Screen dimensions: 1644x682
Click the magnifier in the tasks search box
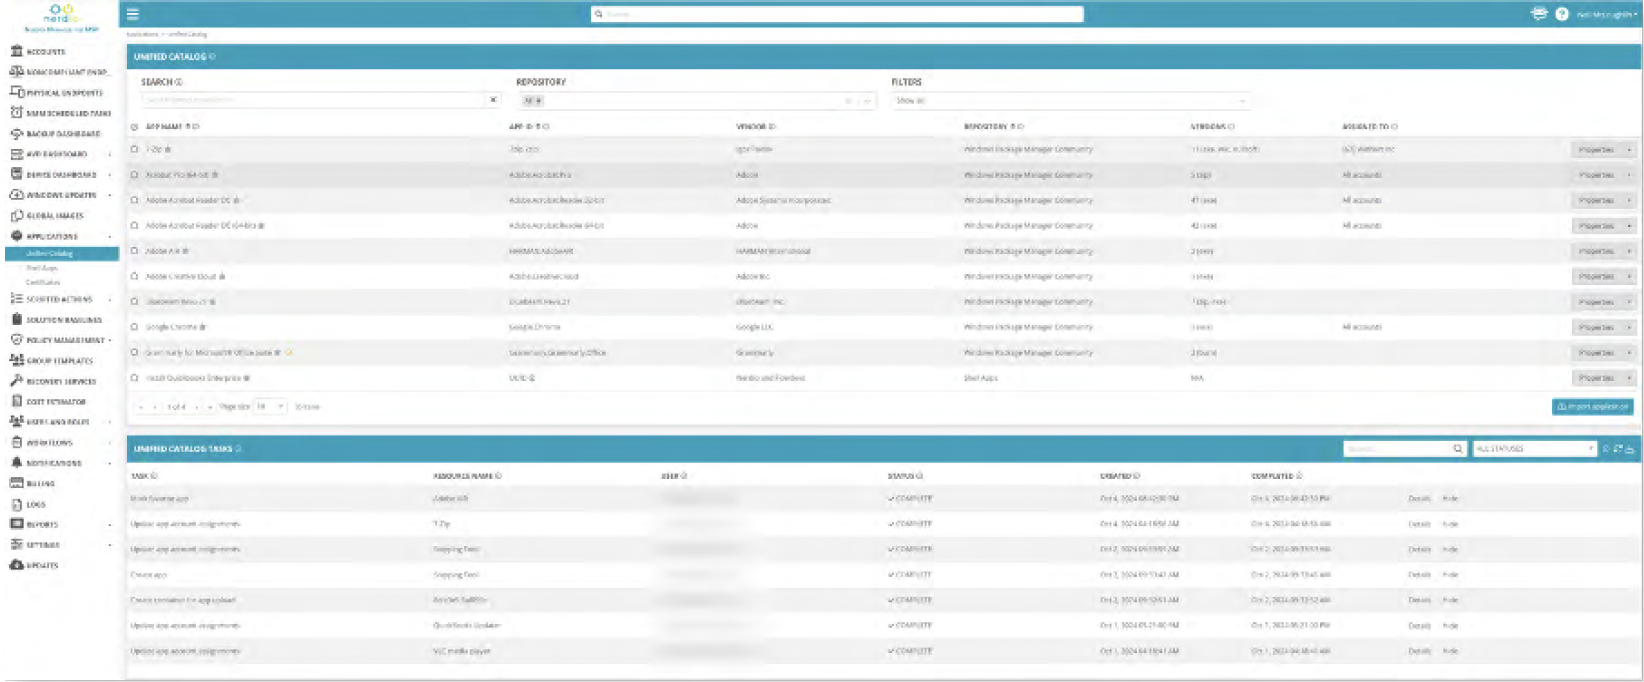click(x=1458, y=449)
